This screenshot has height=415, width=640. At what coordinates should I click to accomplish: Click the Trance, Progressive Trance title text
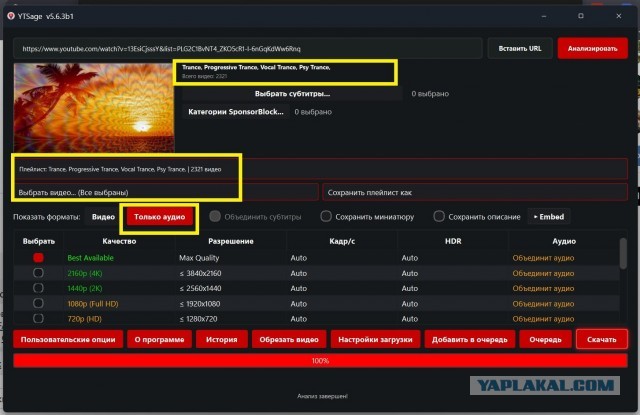coord(256,67)
